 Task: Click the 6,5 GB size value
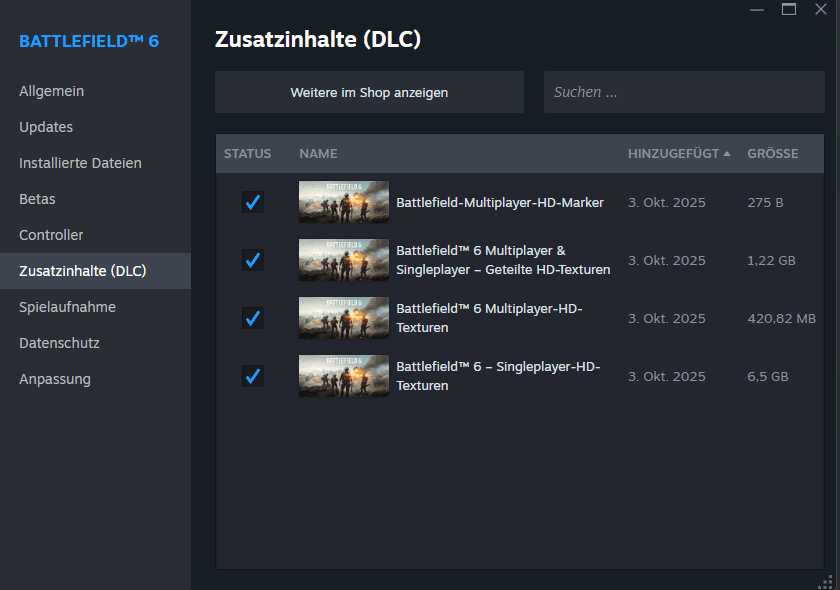(768, 377)
